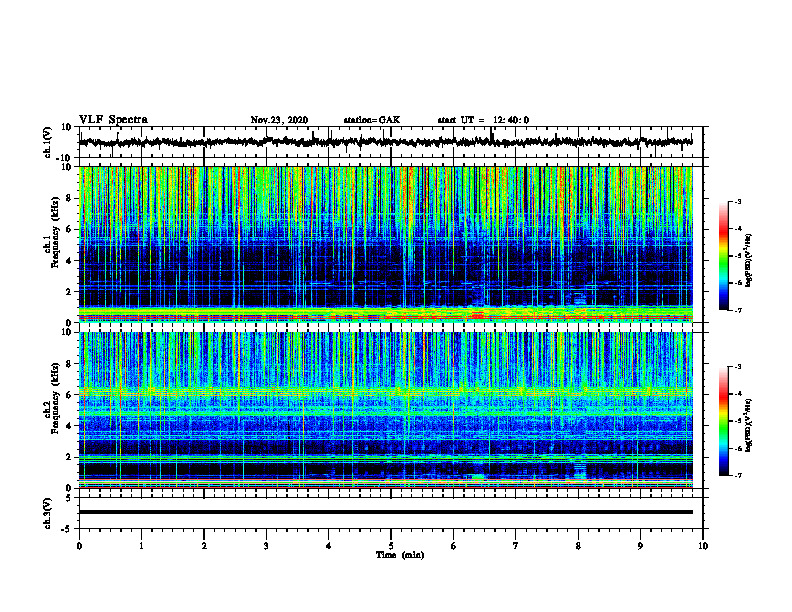Viewport: 792px width, 612px height.
Task: Click the ch.2 colorbar log(PSD) label
Action: (x=749, y=425)
